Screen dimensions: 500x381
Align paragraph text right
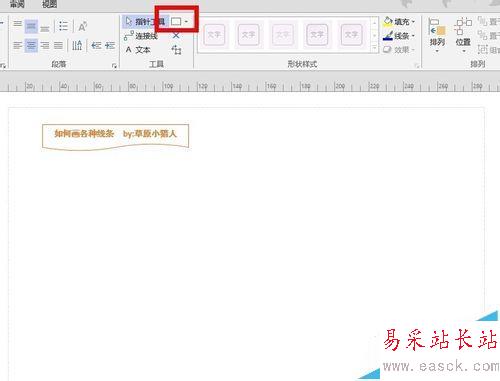click(45, 45)
